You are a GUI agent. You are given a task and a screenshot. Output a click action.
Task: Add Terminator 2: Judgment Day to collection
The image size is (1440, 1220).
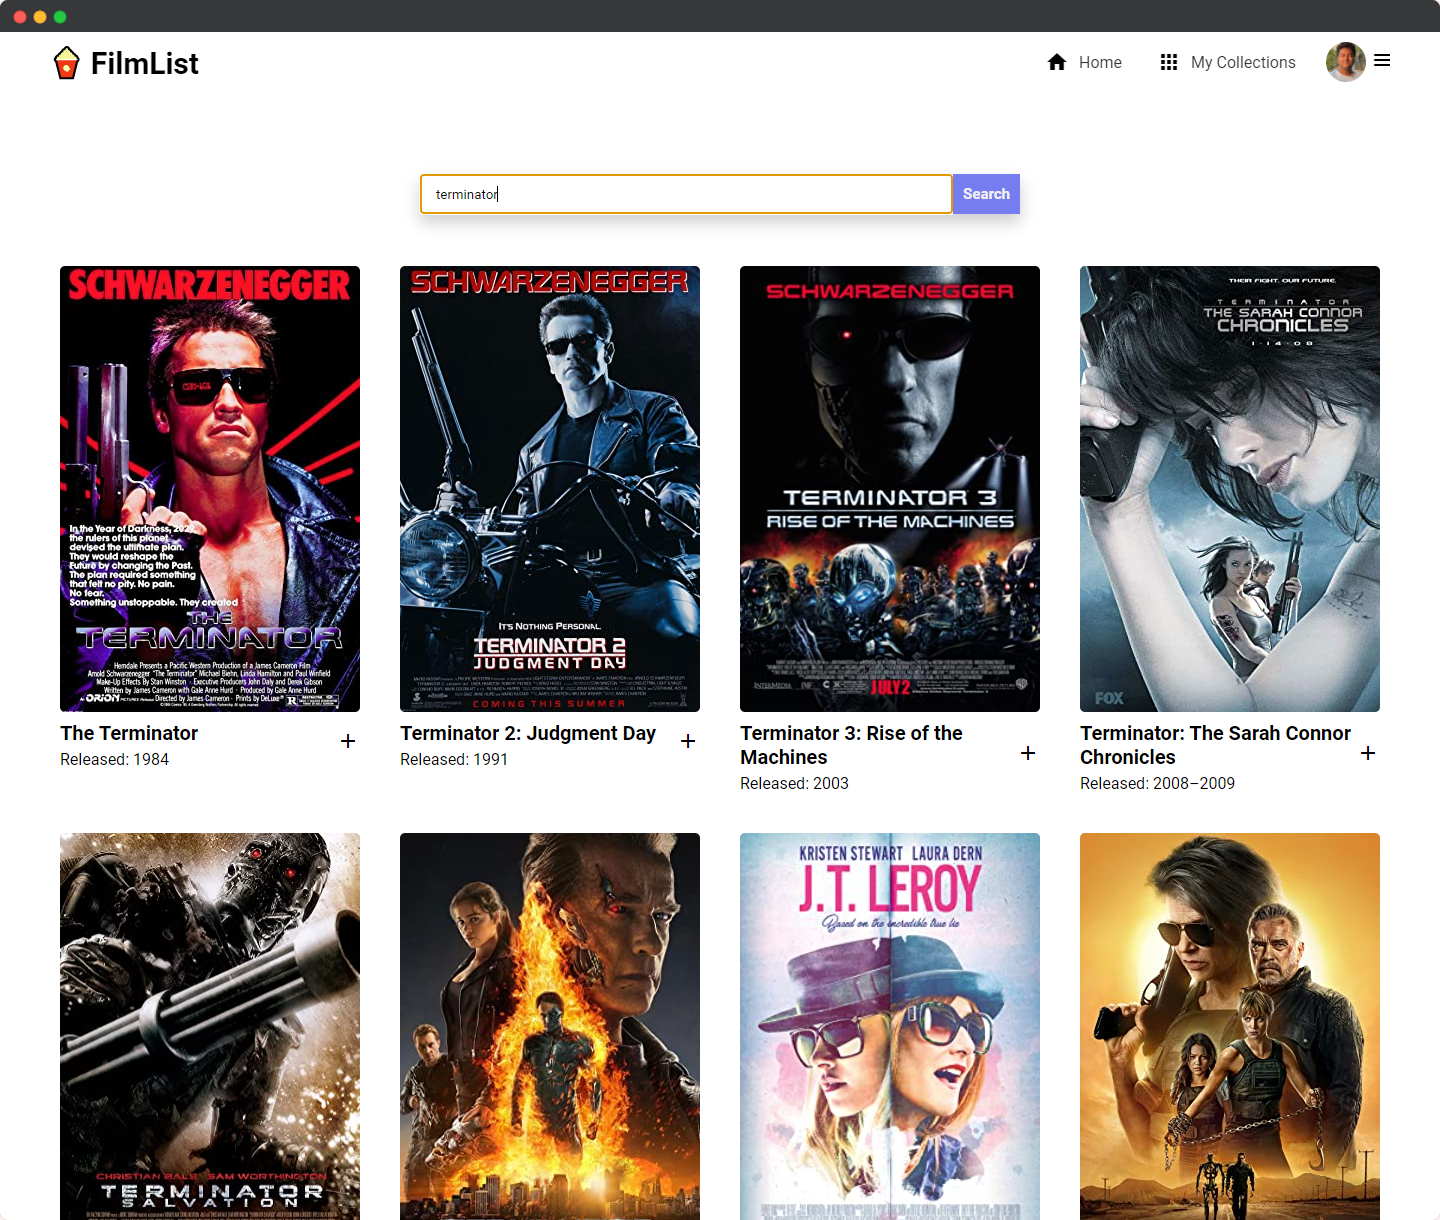[x=688, y=741]
